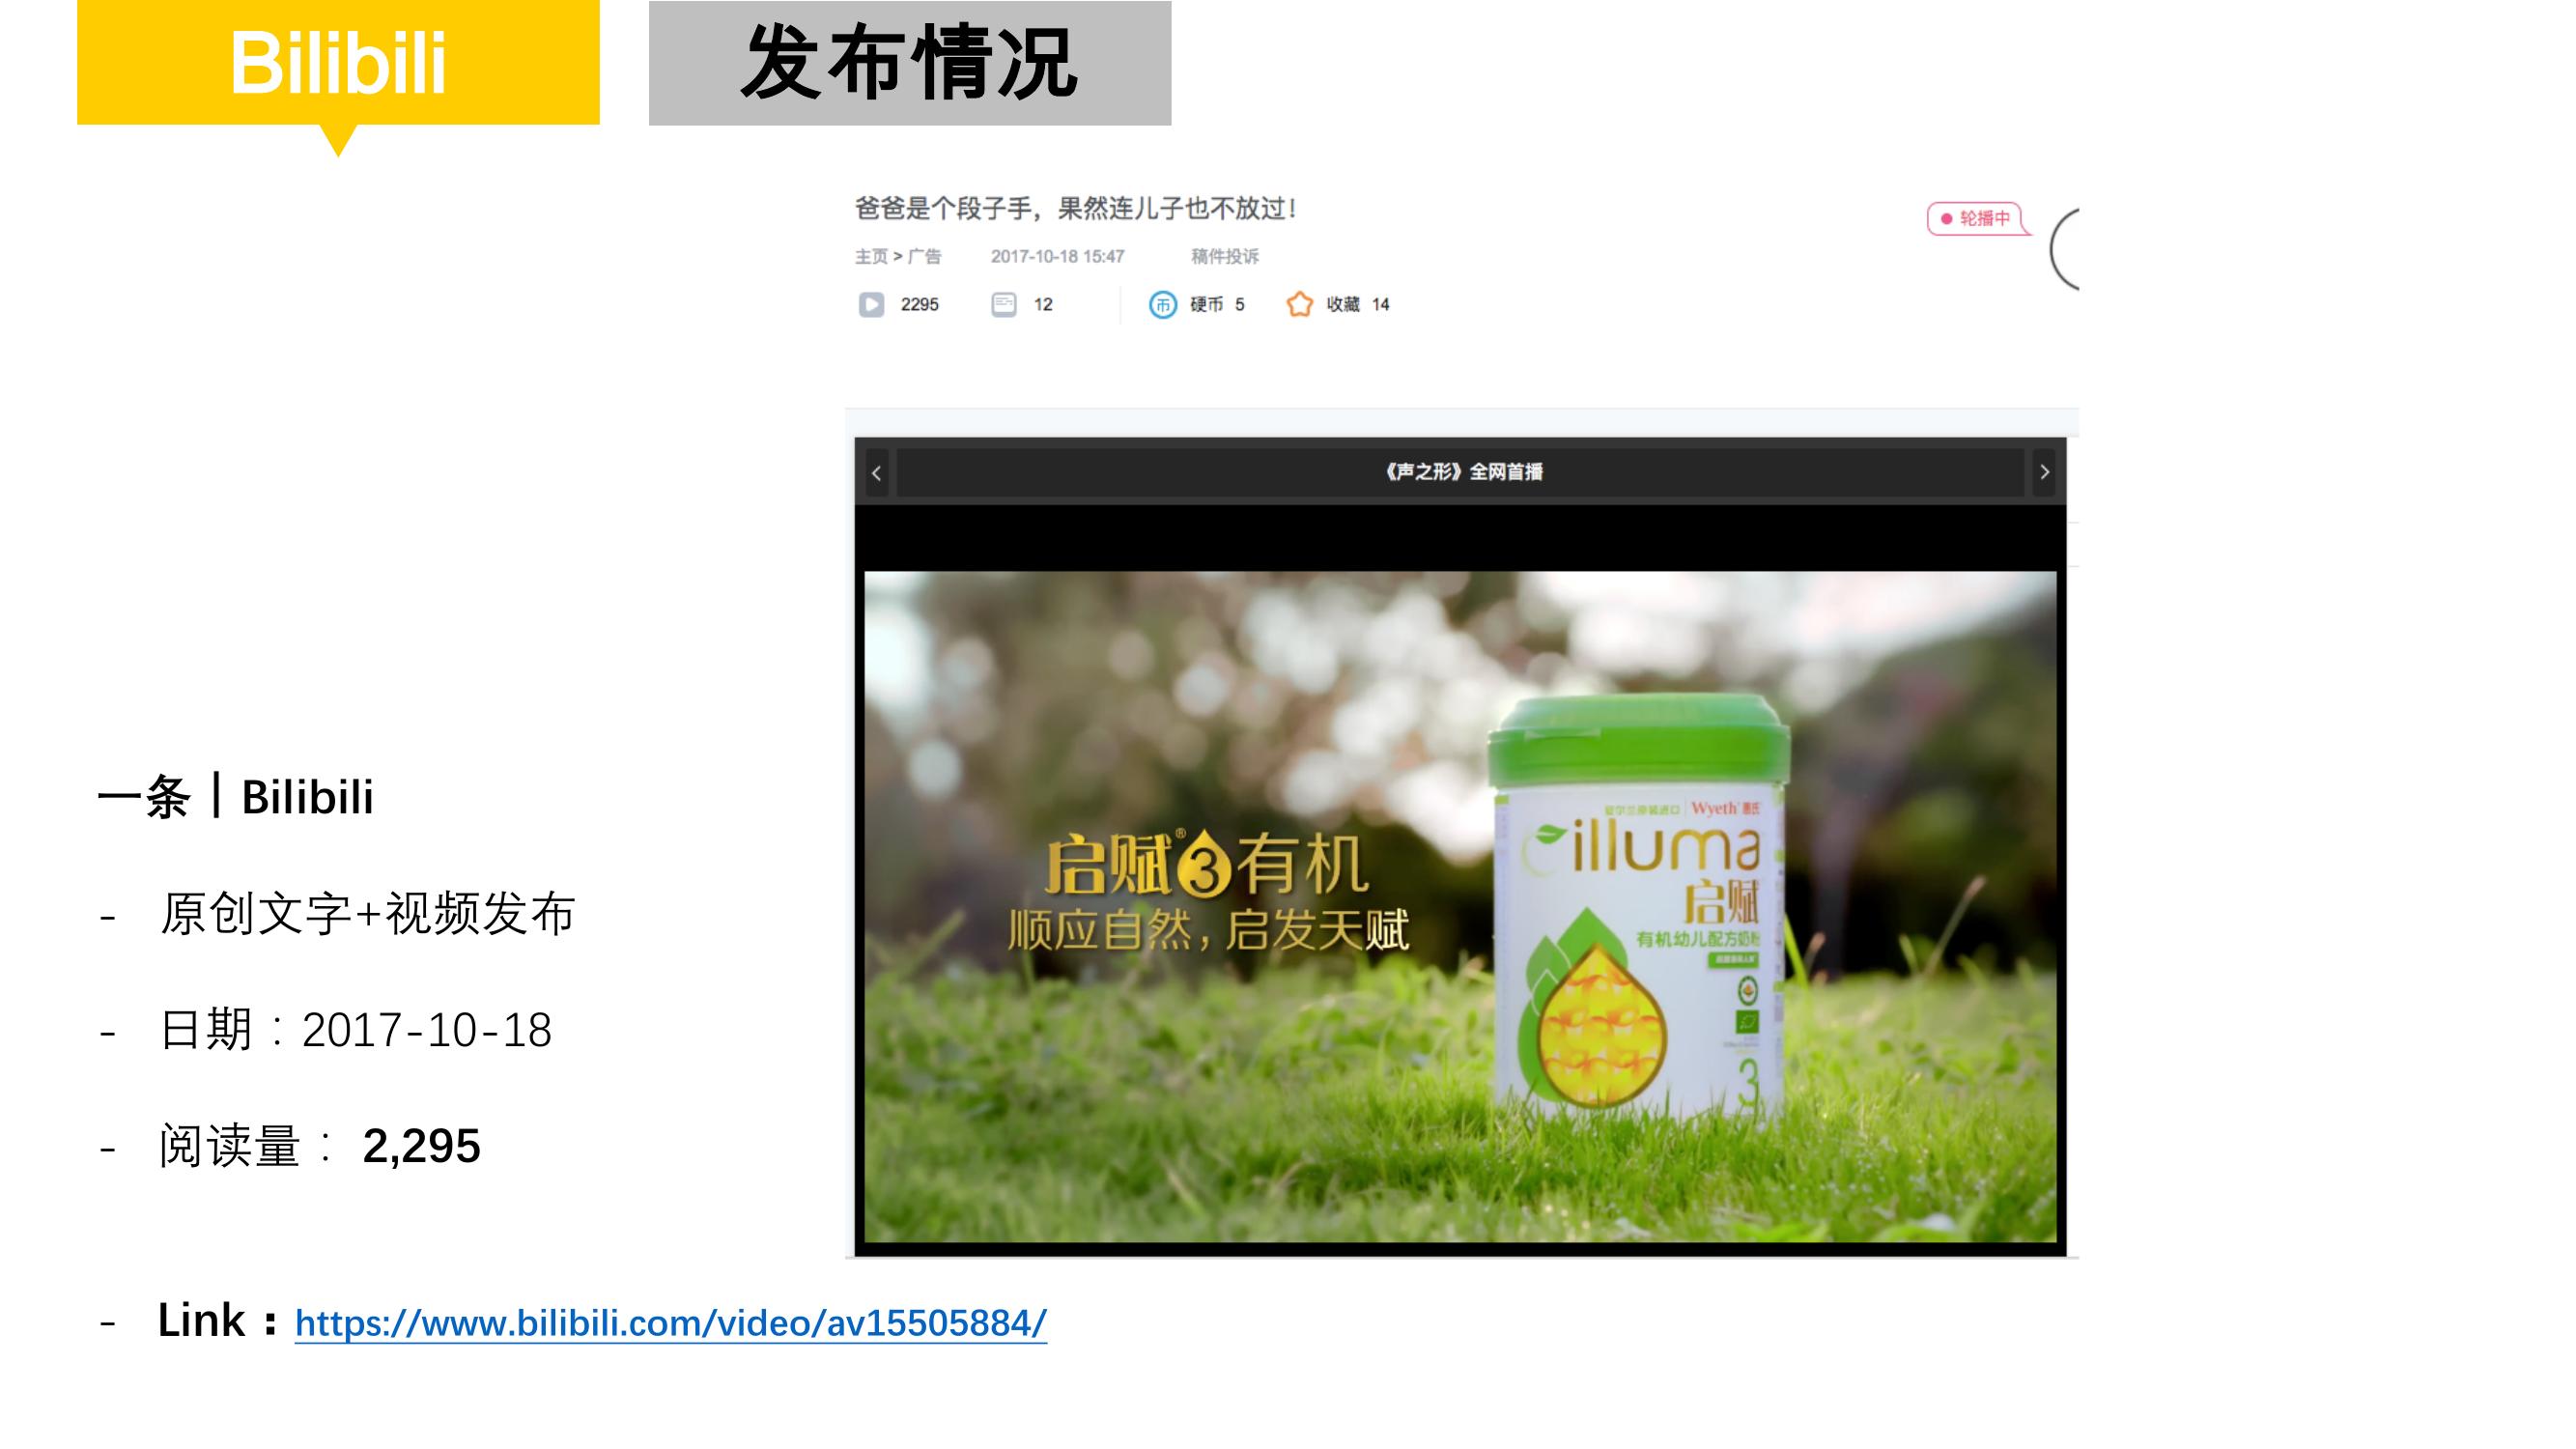
Task: Open the bilibili.com/video/av15505884 link
Action: click(x=671, y=1323)
